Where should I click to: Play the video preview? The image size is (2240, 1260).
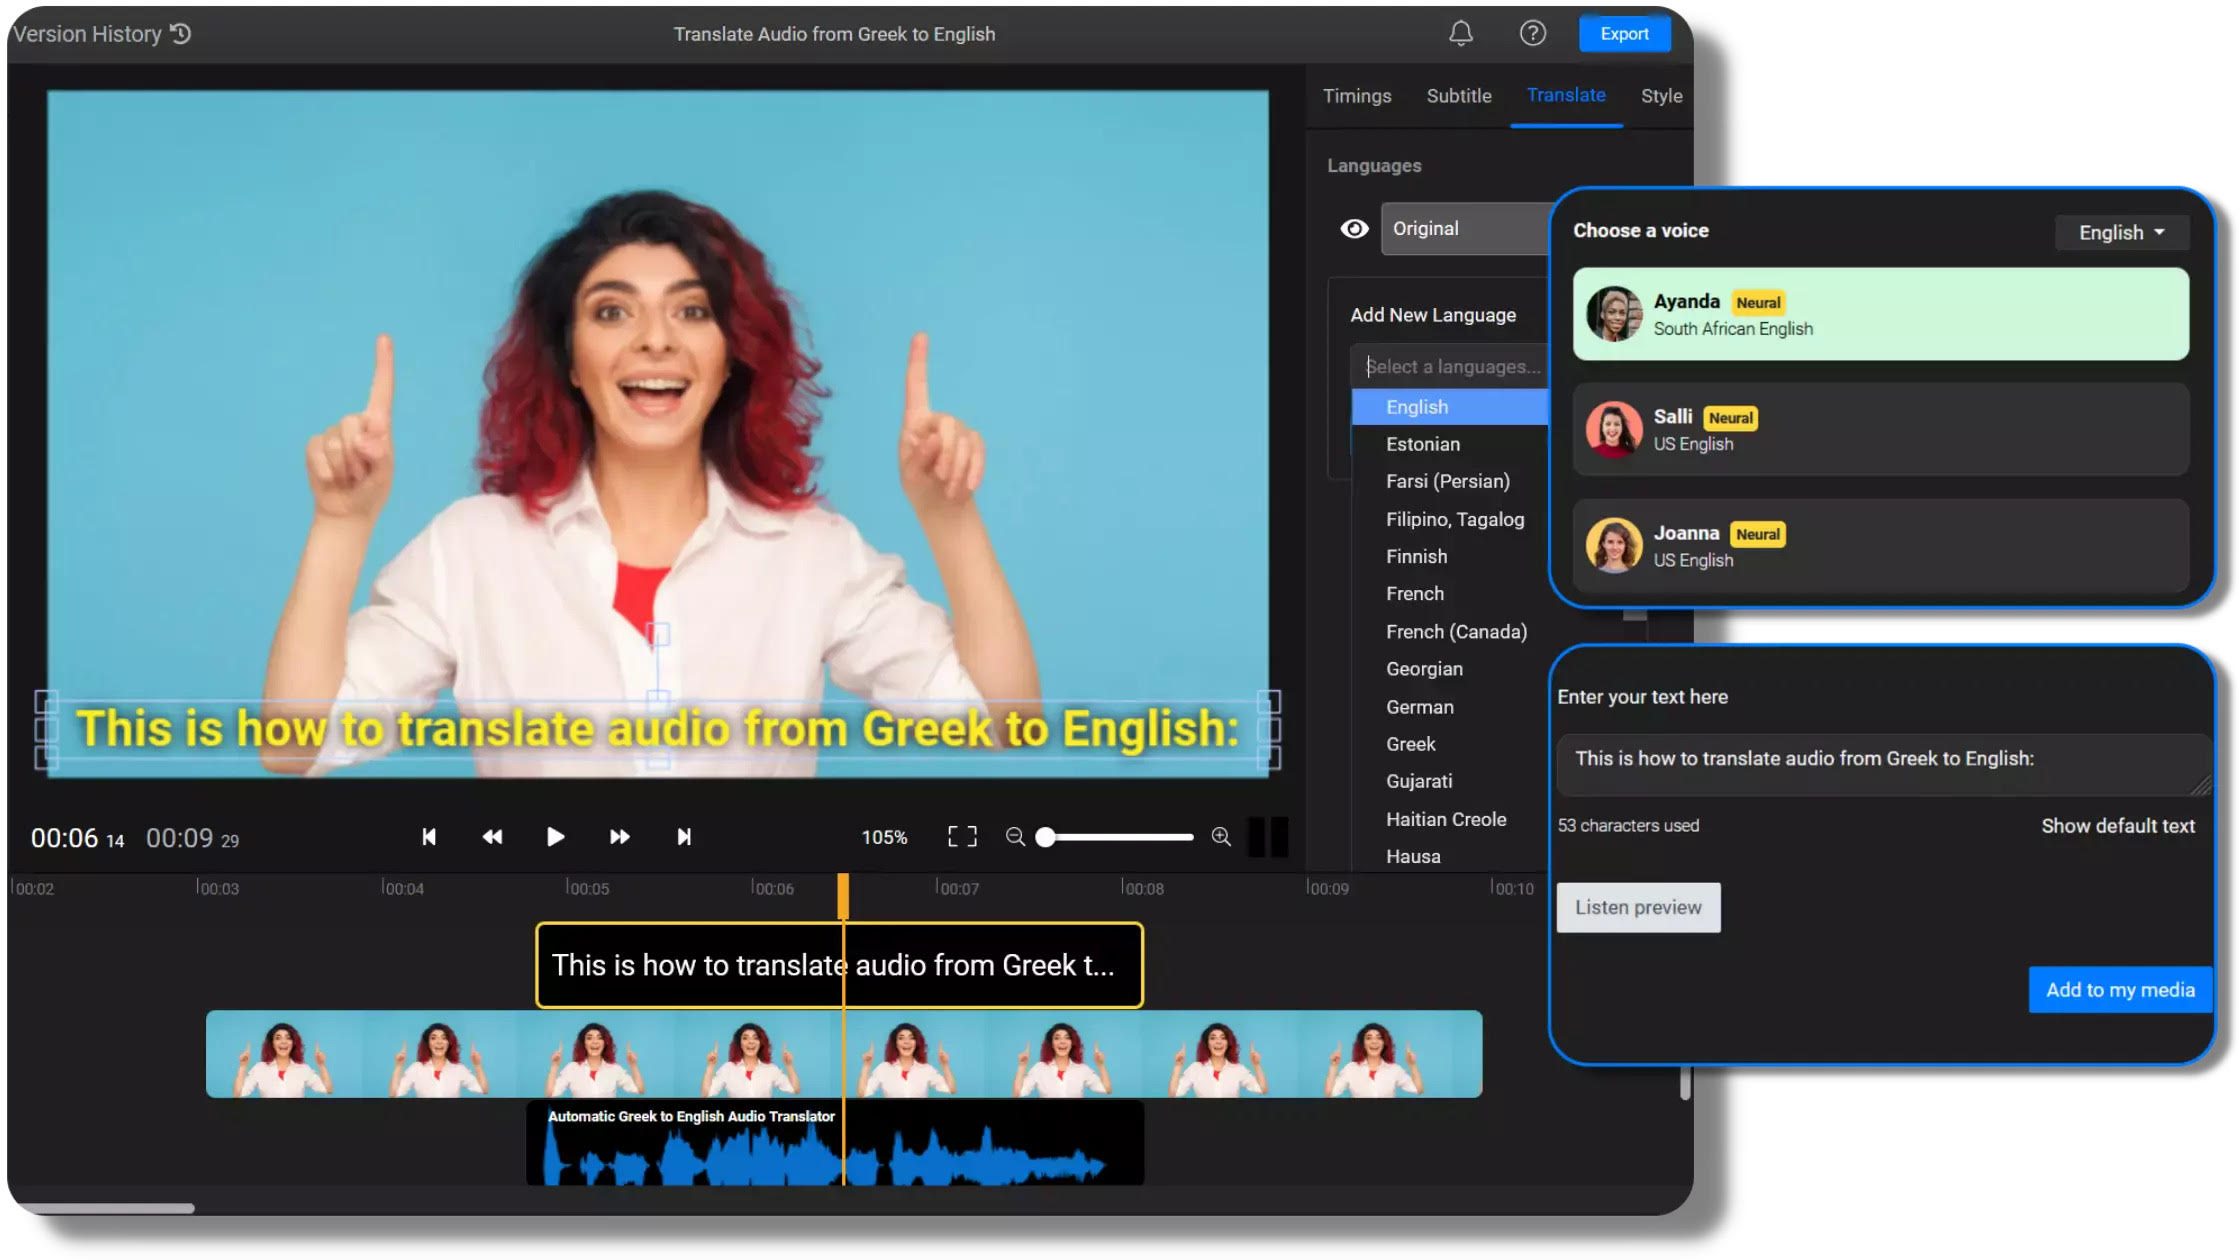[555, 837]
